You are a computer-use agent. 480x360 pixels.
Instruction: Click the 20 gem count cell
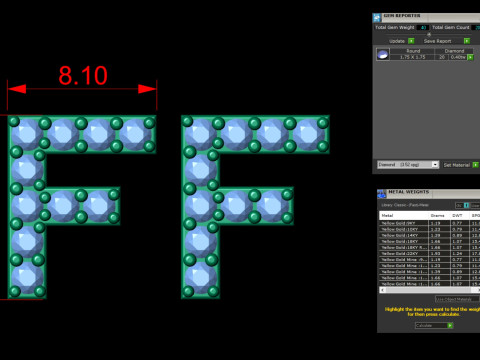click(x=442, y=57)
